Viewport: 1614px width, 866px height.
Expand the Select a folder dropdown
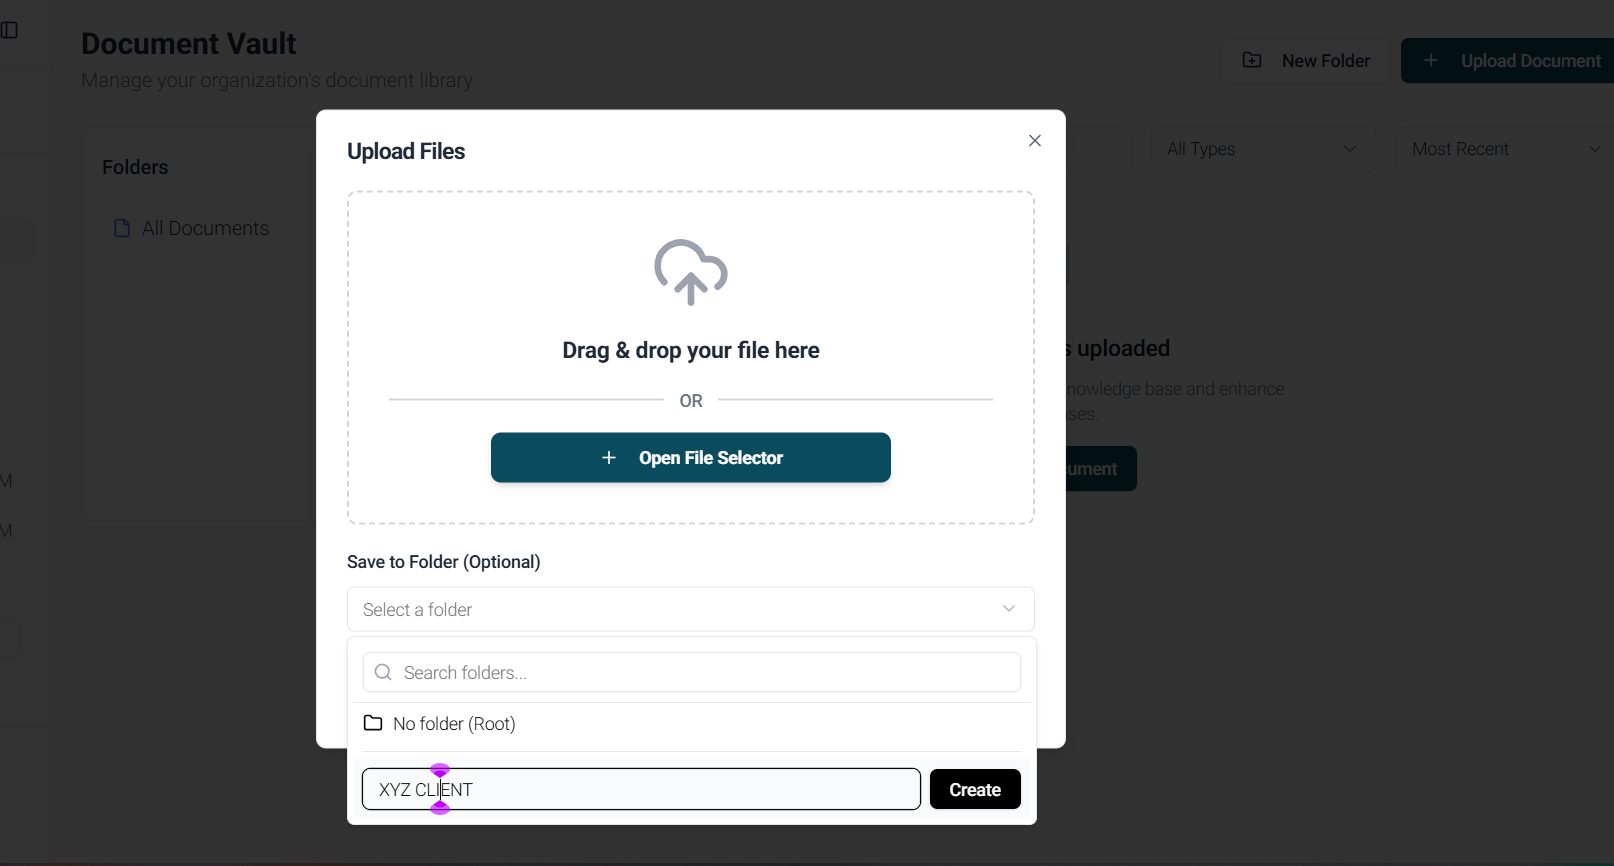(x=691, y=609)
